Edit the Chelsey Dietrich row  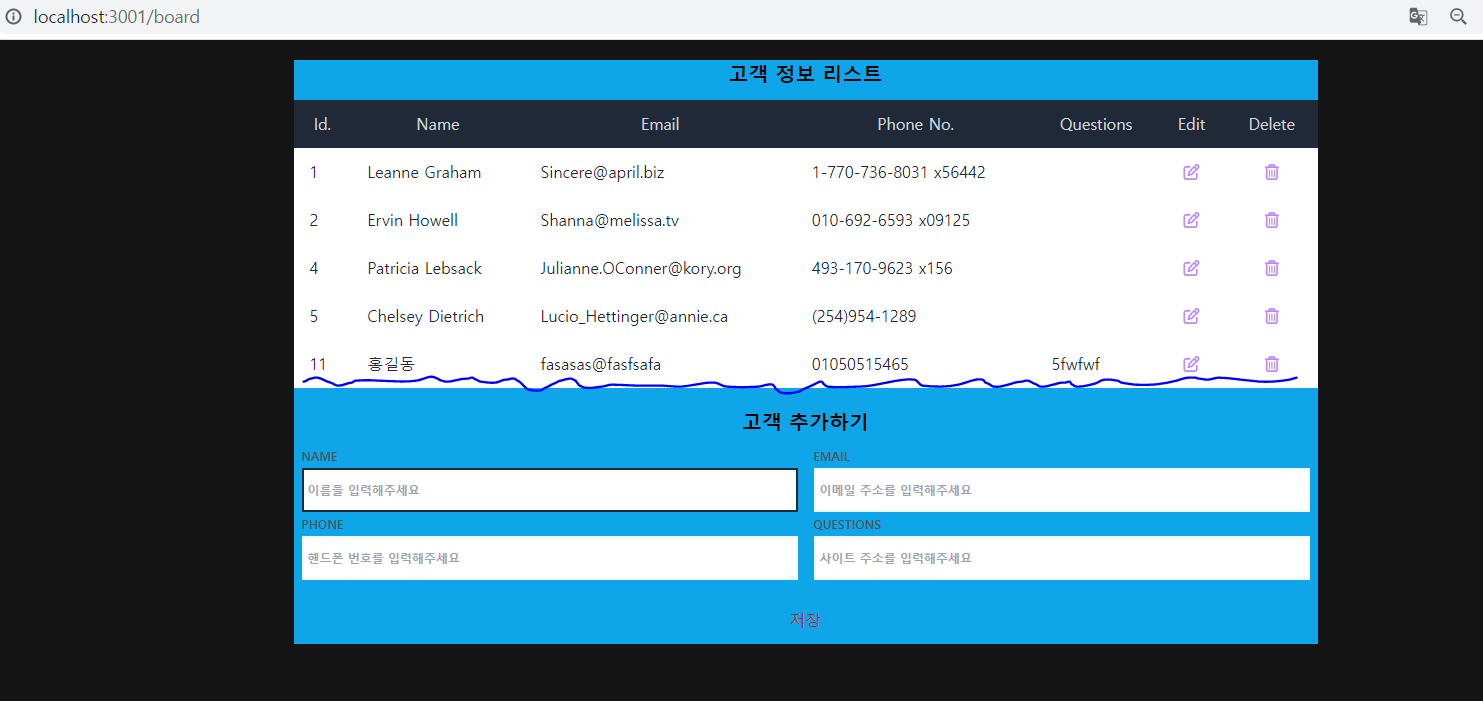tap(1191, 316)
